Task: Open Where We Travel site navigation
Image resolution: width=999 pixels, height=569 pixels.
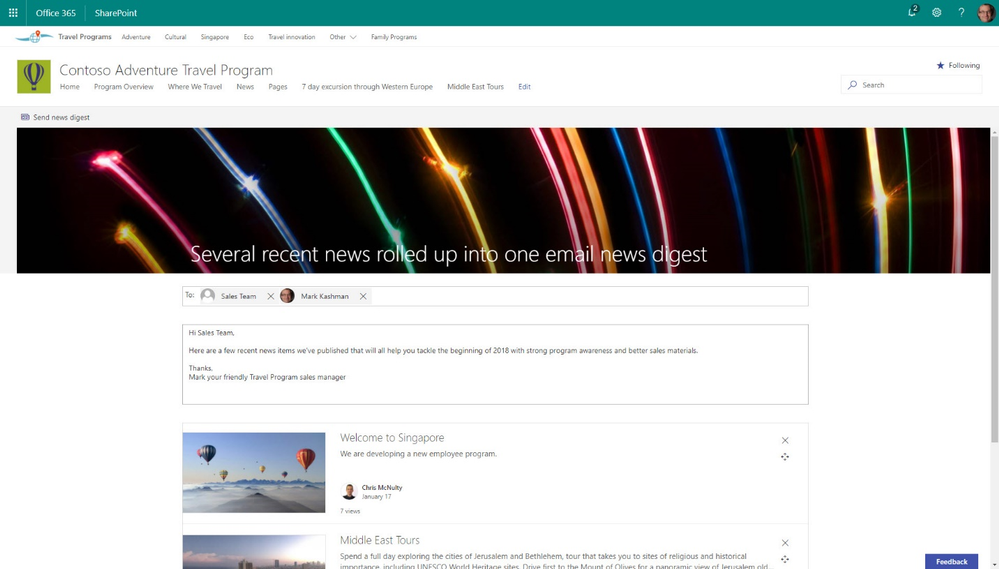Action: pos(195,87)
